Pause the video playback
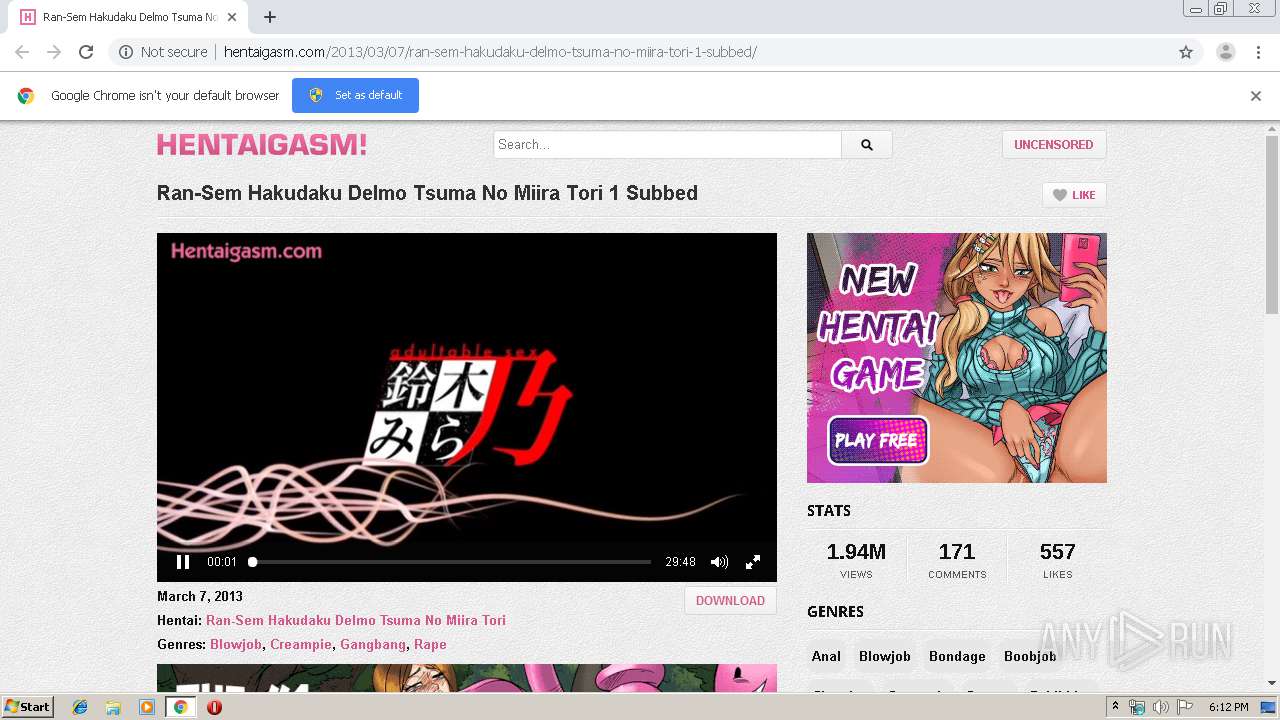 point(183,562)
